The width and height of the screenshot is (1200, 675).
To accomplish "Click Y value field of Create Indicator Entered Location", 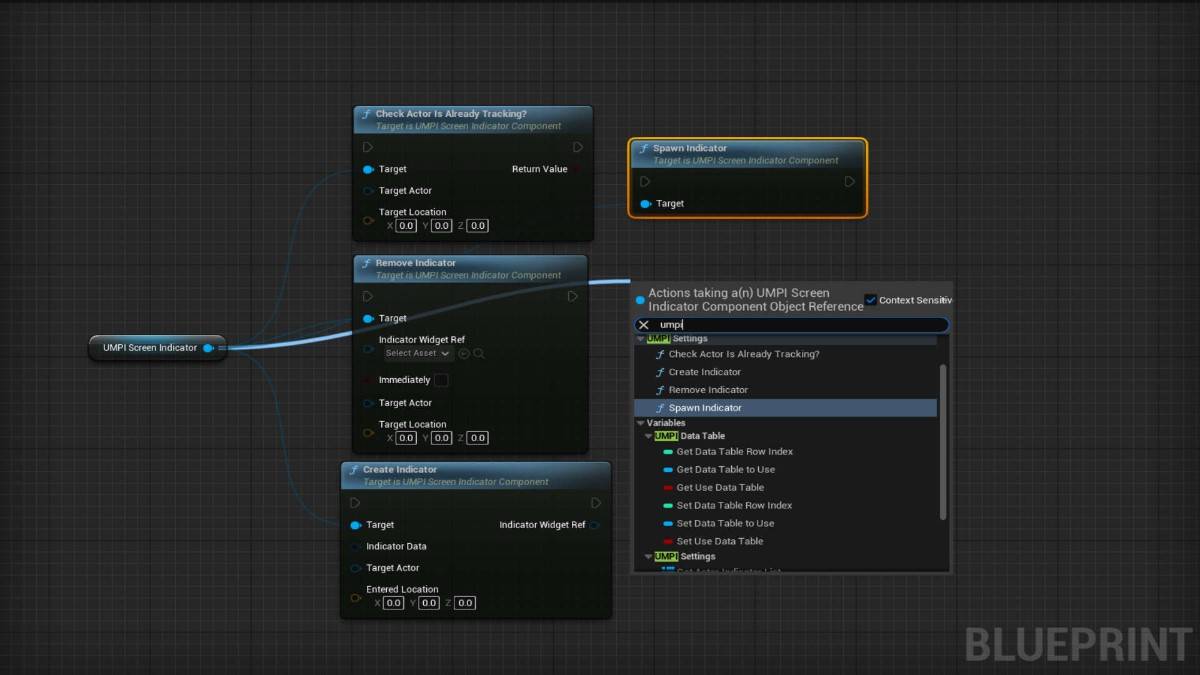I will tap(429, 603).
